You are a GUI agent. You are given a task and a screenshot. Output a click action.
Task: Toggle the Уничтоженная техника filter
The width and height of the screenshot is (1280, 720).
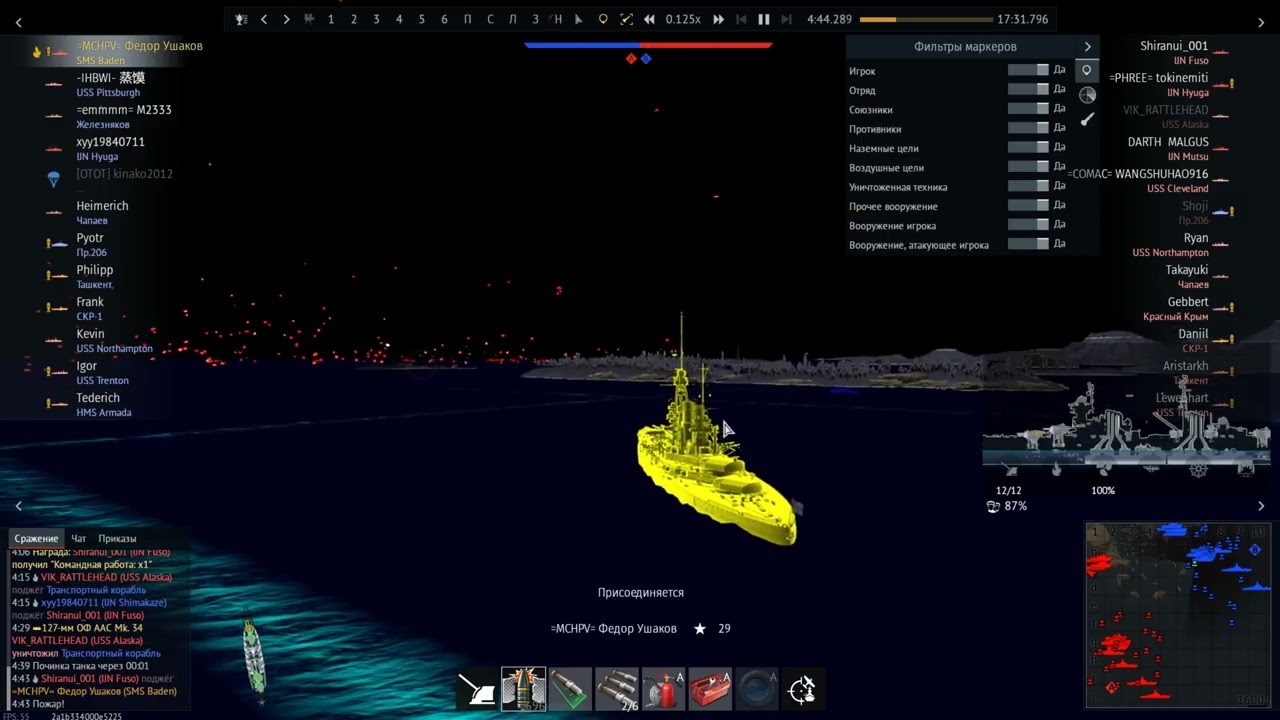pos(1028,186)
